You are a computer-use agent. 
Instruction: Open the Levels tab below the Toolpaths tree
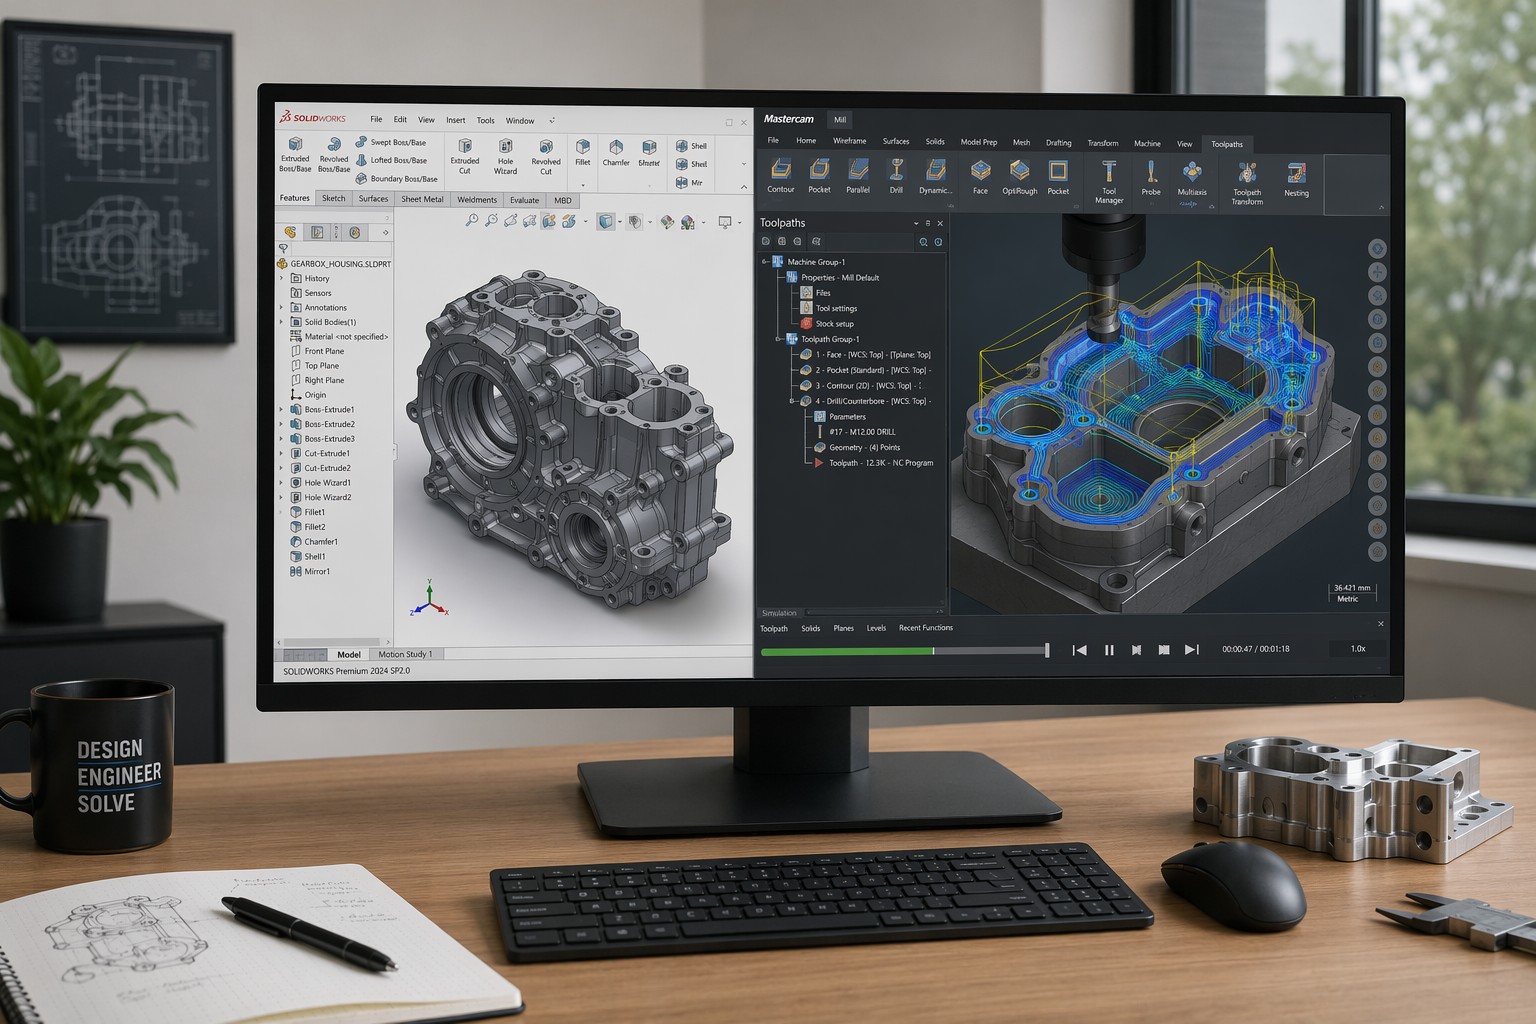[x=876, y=628]
